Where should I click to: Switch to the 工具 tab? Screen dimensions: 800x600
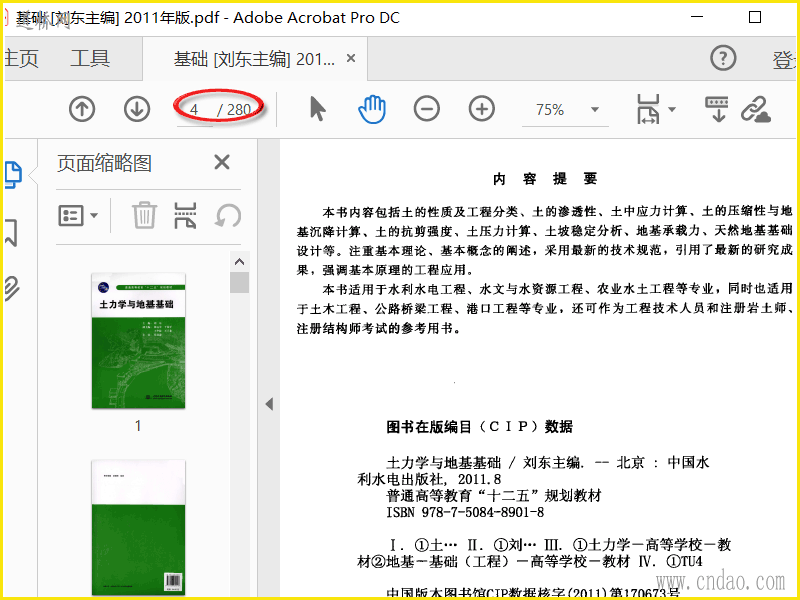90,58
